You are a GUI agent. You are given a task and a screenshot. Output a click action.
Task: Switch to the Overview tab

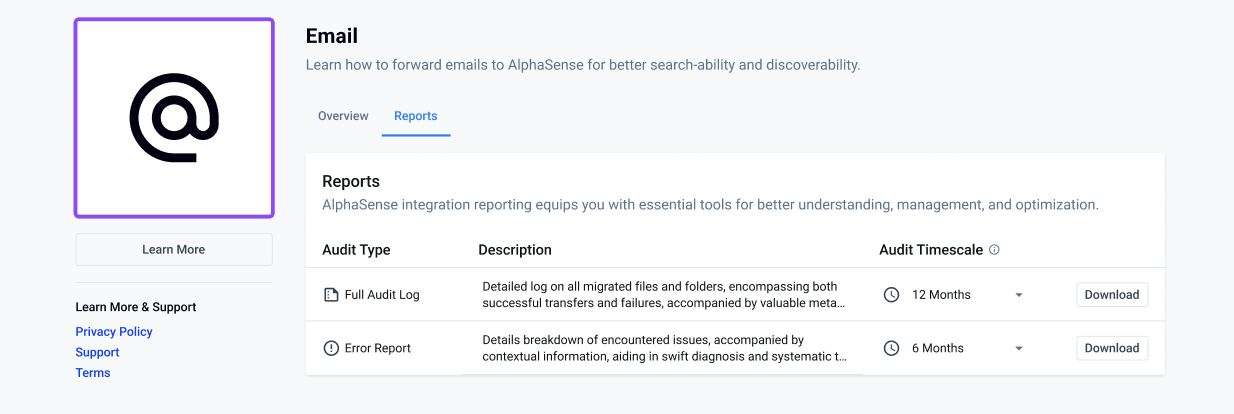343,116
